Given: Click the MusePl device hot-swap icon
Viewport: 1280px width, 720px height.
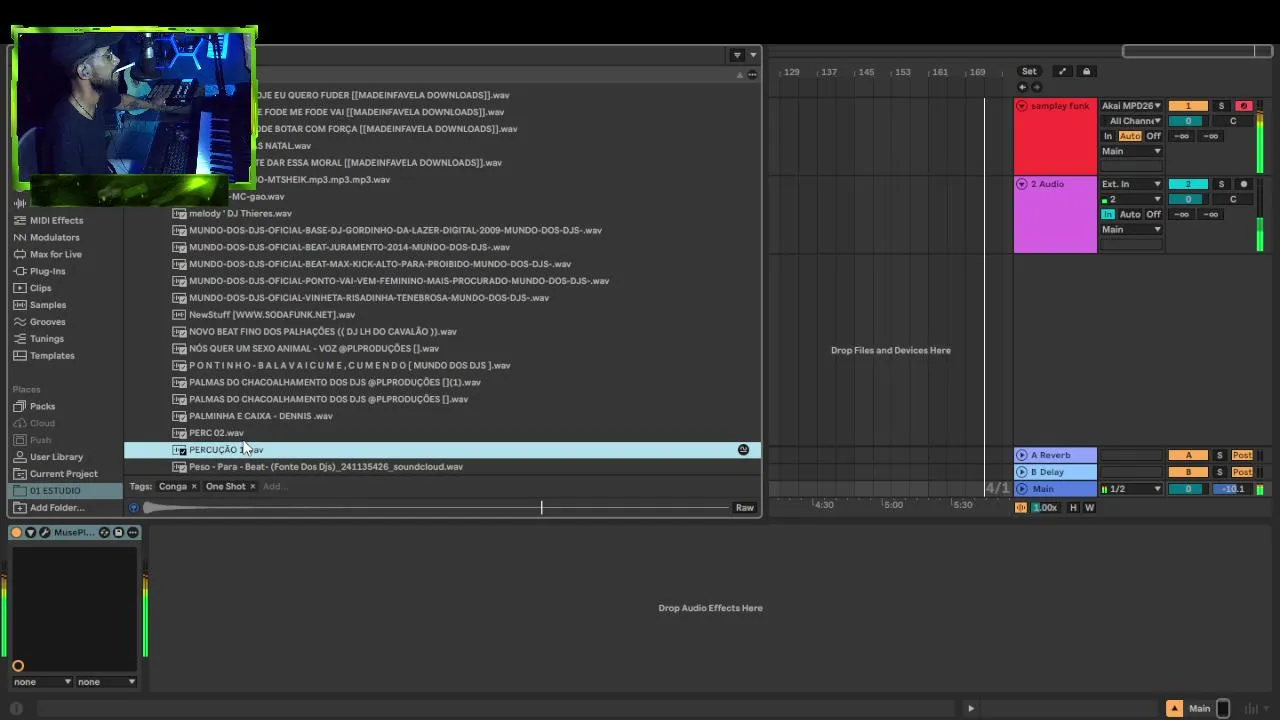Looking at the screenshot, I should click(104, 533).
